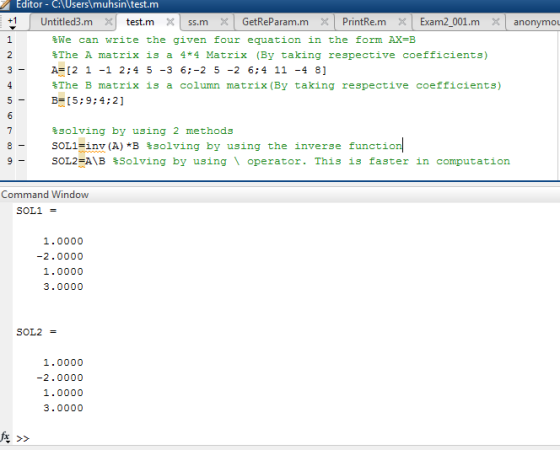
Task: Click the highlighted equals sign after SOL1
Action: tap(82, 146)
